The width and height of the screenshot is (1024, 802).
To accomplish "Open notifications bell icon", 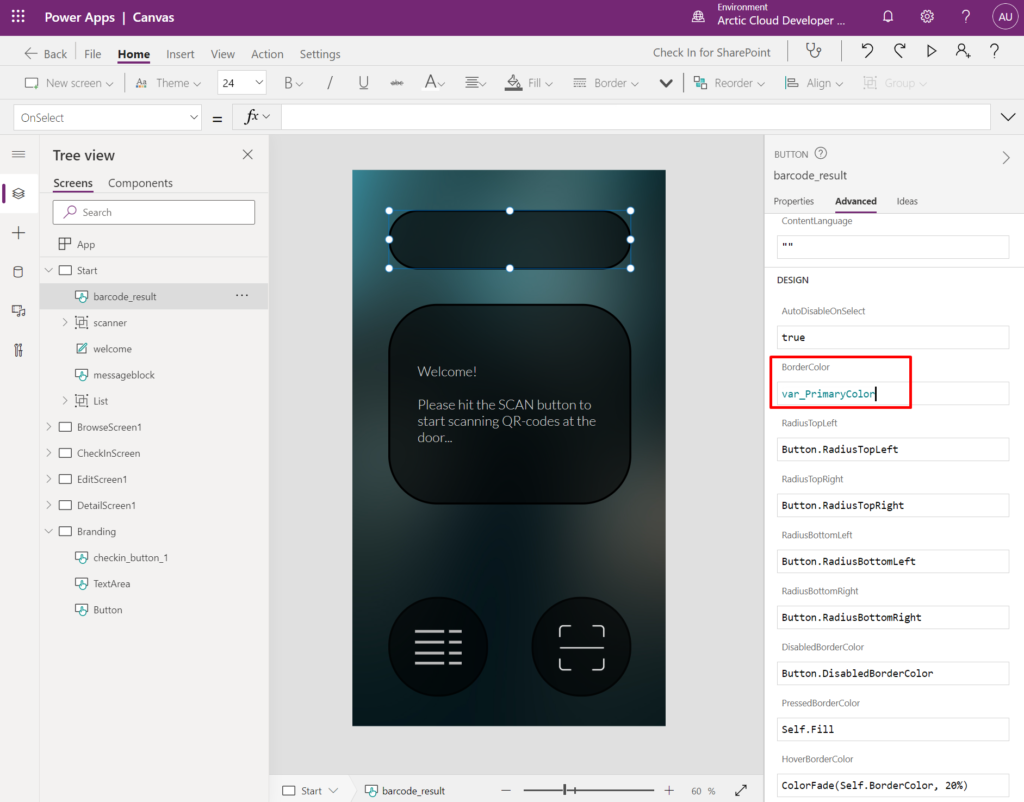I will pyautogui.click(x=888, y=16).
